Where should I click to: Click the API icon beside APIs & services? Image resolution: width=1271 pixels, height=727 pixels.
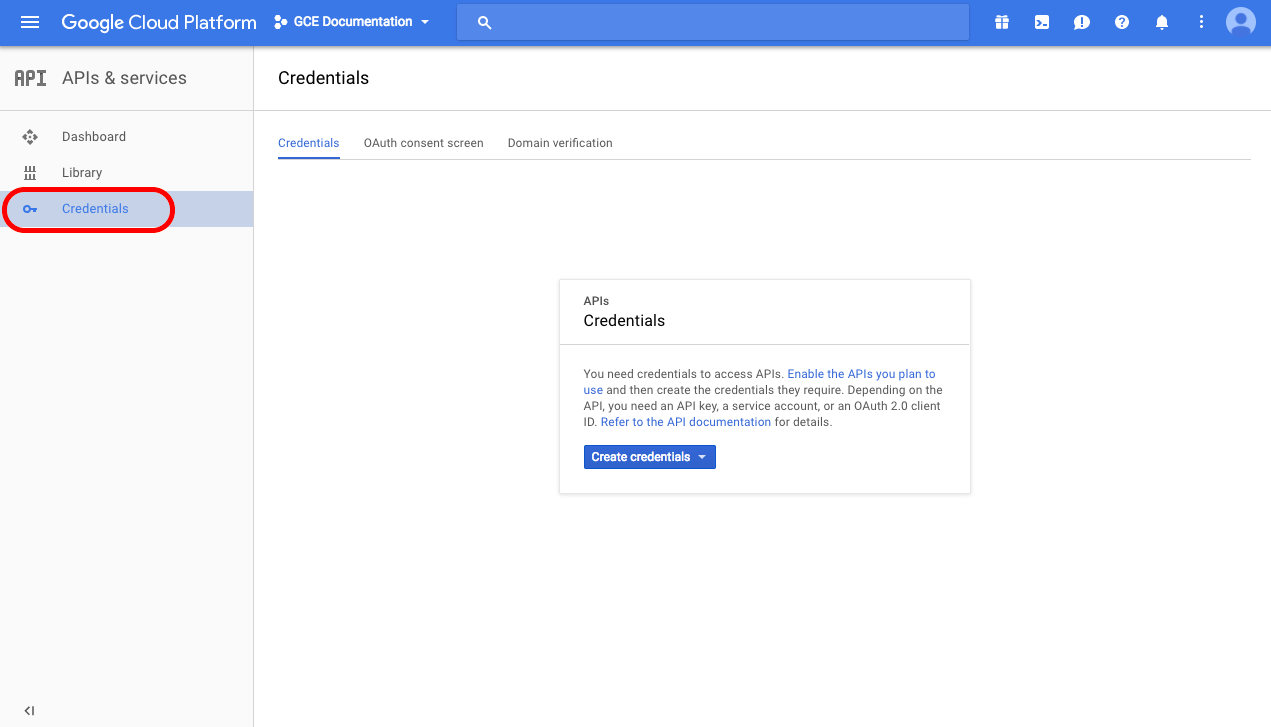(x=30, y=78)
